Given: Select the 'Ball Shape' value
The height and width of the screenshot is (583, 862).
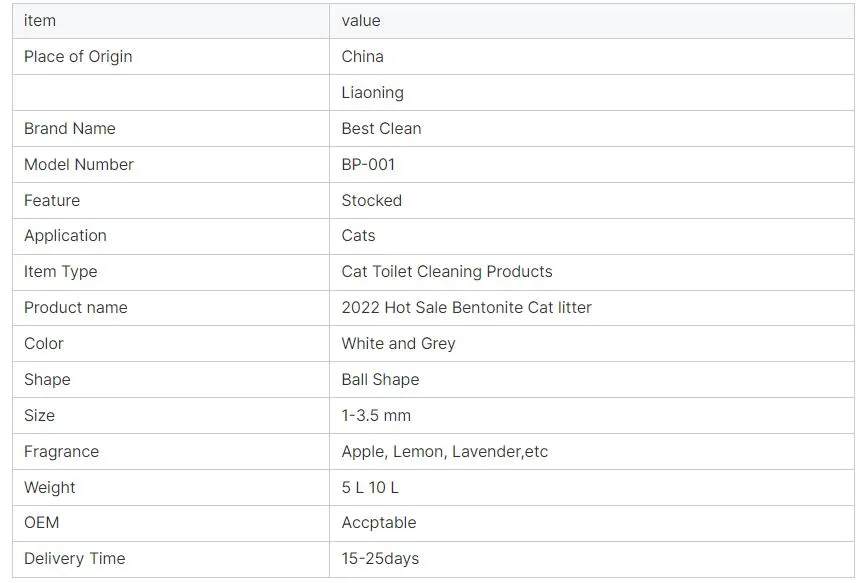Looking at the screenshot, I should (380, 379).
